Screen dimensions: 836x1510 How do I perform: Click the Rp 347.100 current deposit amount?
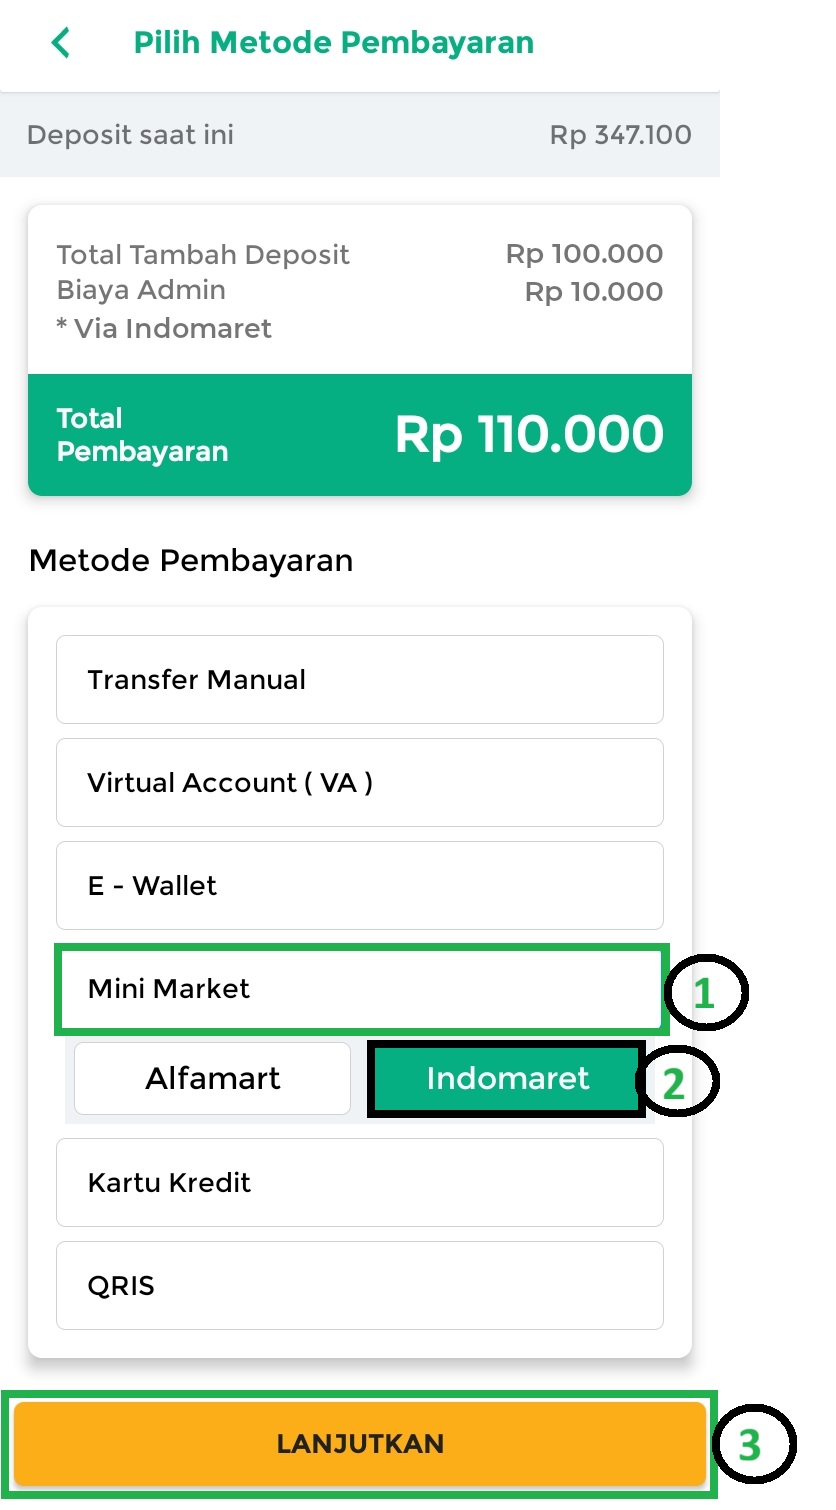point(620,135)
